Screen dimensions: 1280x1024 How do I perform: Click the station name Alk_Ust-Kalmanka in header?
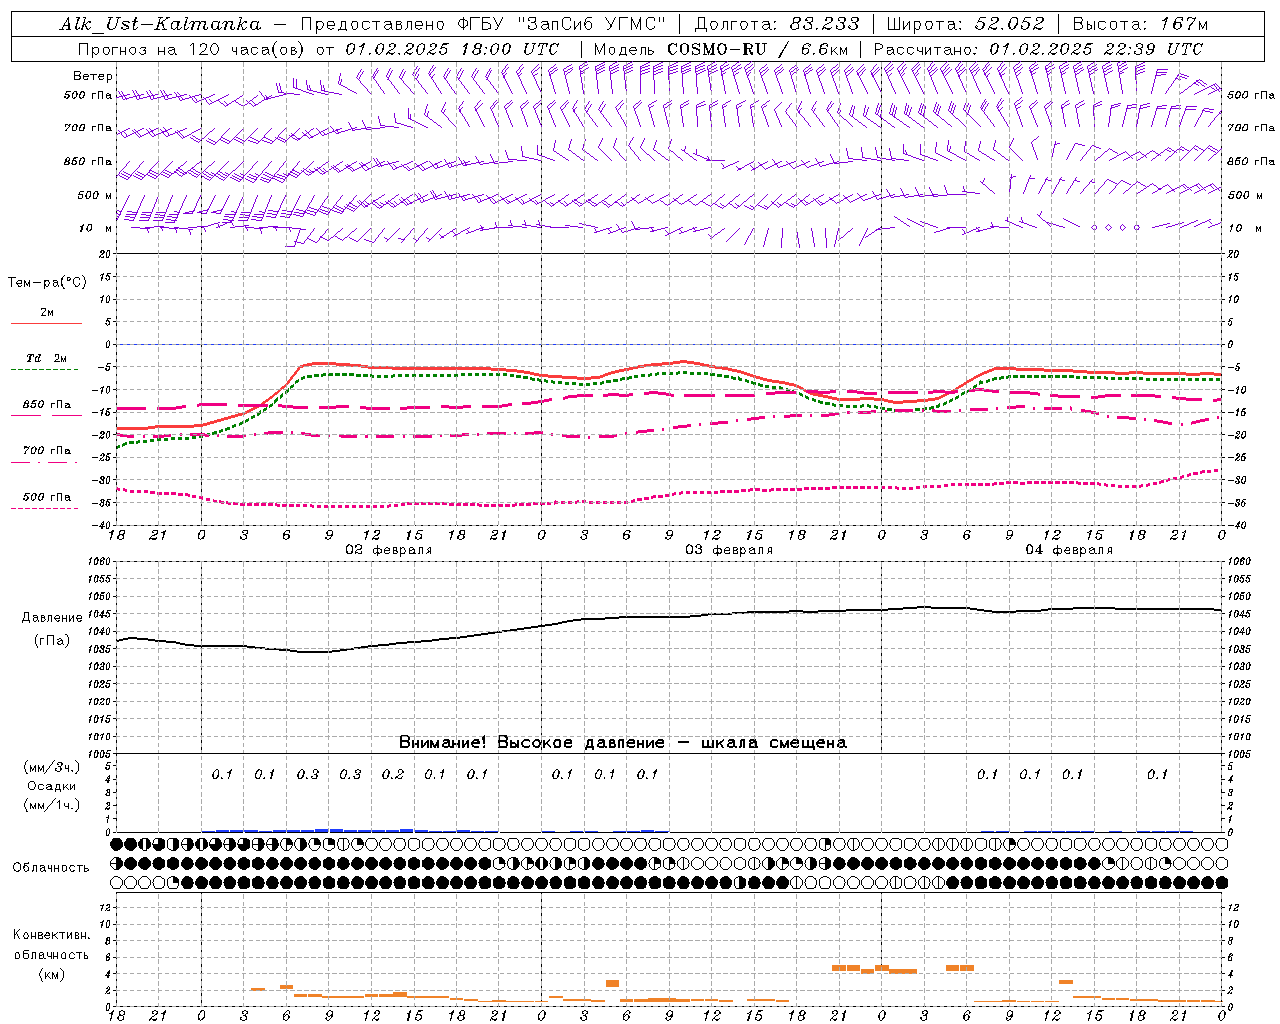[159, 24]
